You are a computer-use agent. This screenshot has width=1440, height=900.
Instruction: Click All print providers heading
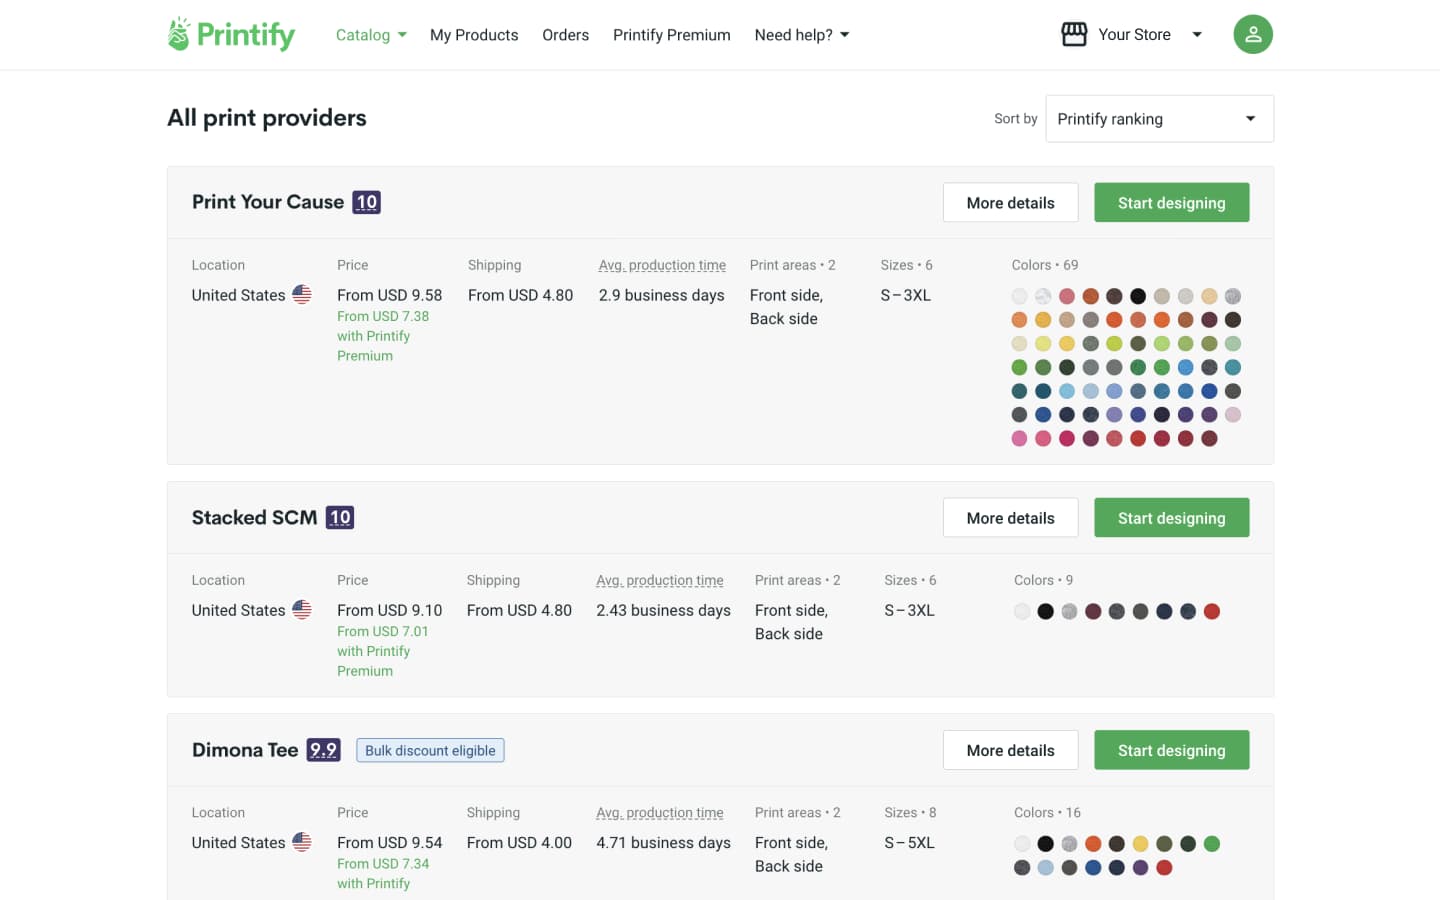267,118
